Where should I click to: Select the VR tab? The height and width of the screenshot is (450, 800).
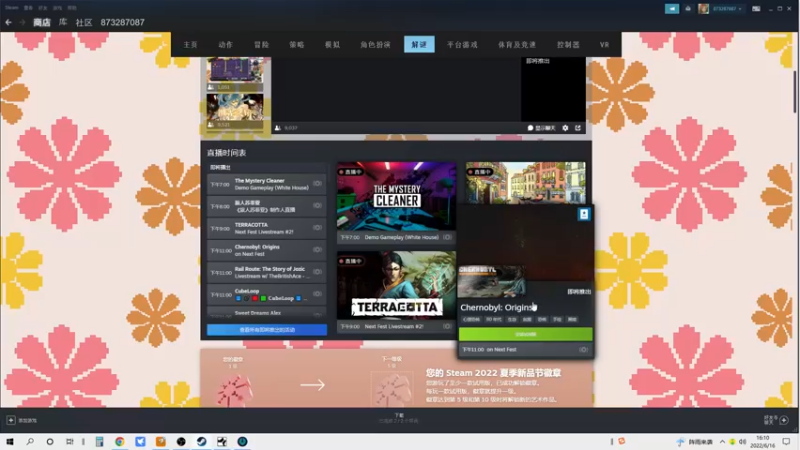coord(605,44)
